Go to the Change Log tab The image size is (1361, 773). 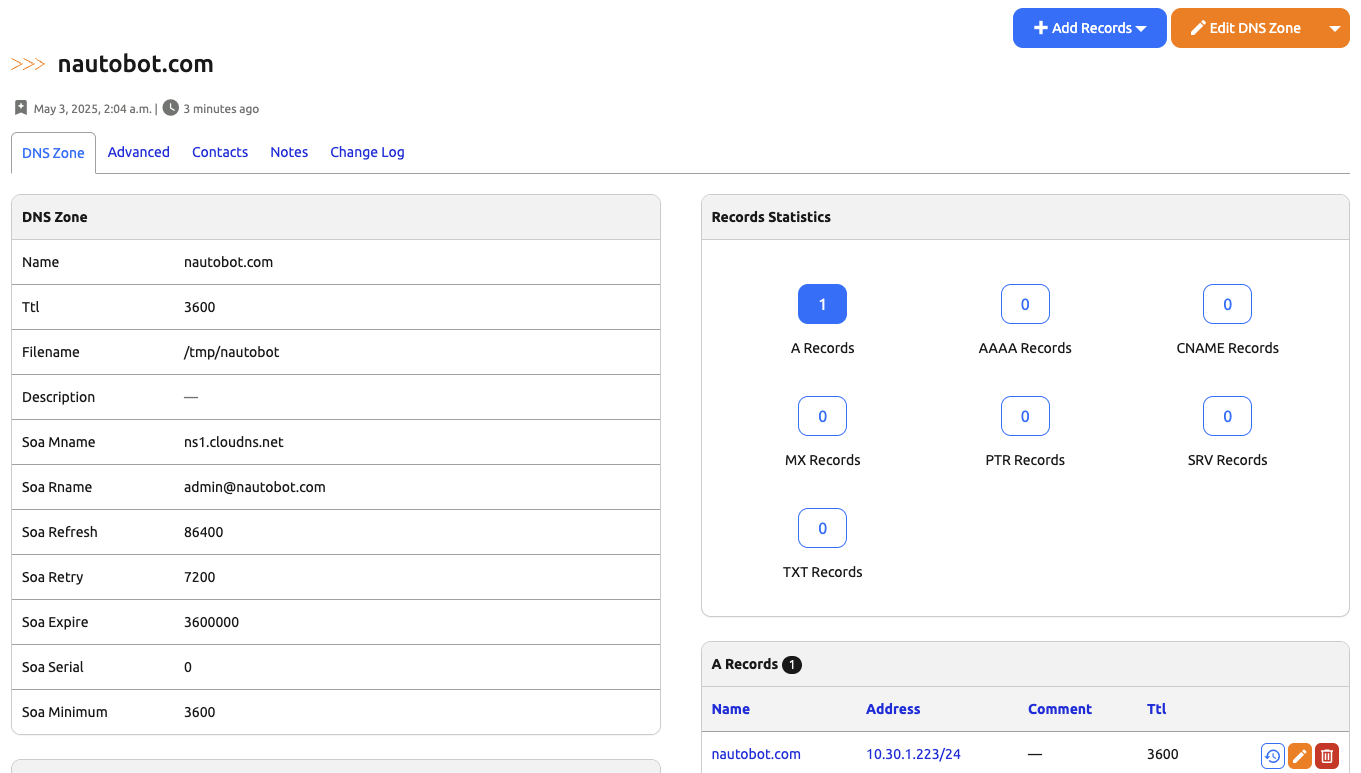367,152
